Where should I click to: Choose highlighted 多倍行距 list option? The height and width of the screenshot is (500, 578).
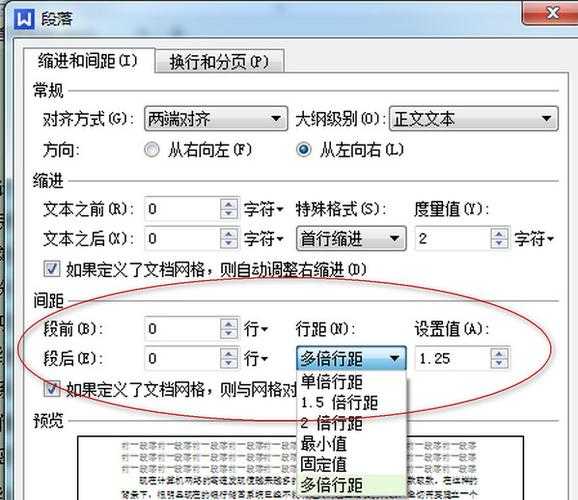point(351,485)
